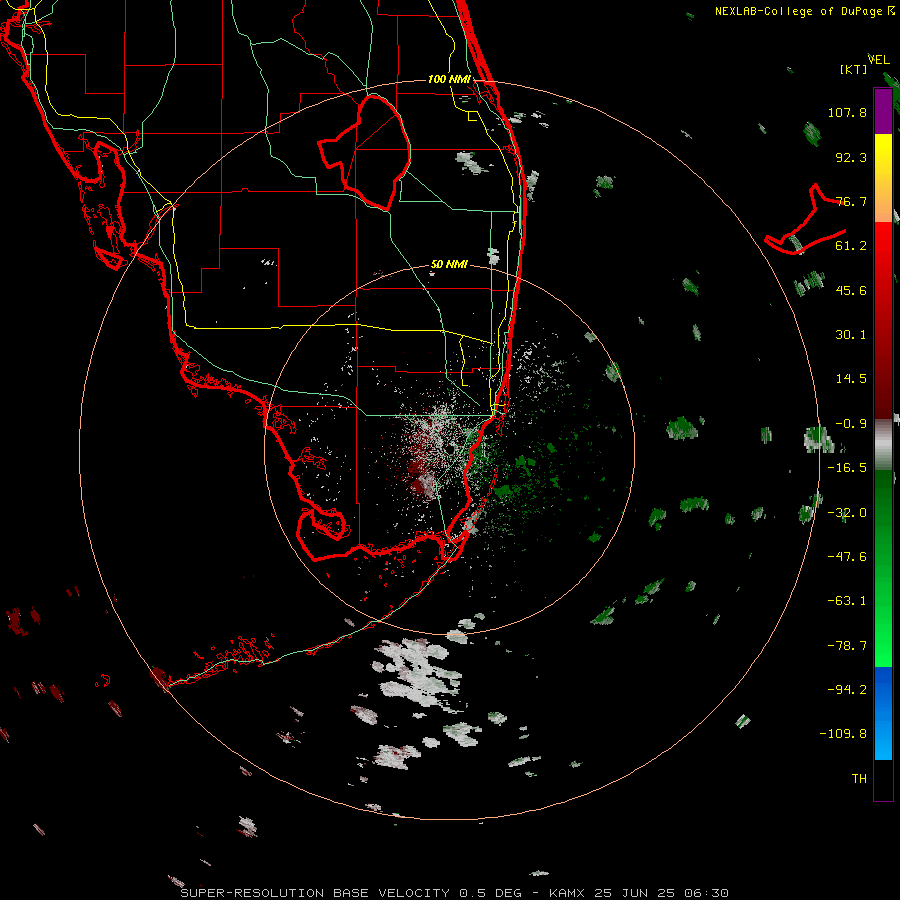Click the 06:30 timestamp in the caption
Screen dimensions: 900x900
[707, 893]
